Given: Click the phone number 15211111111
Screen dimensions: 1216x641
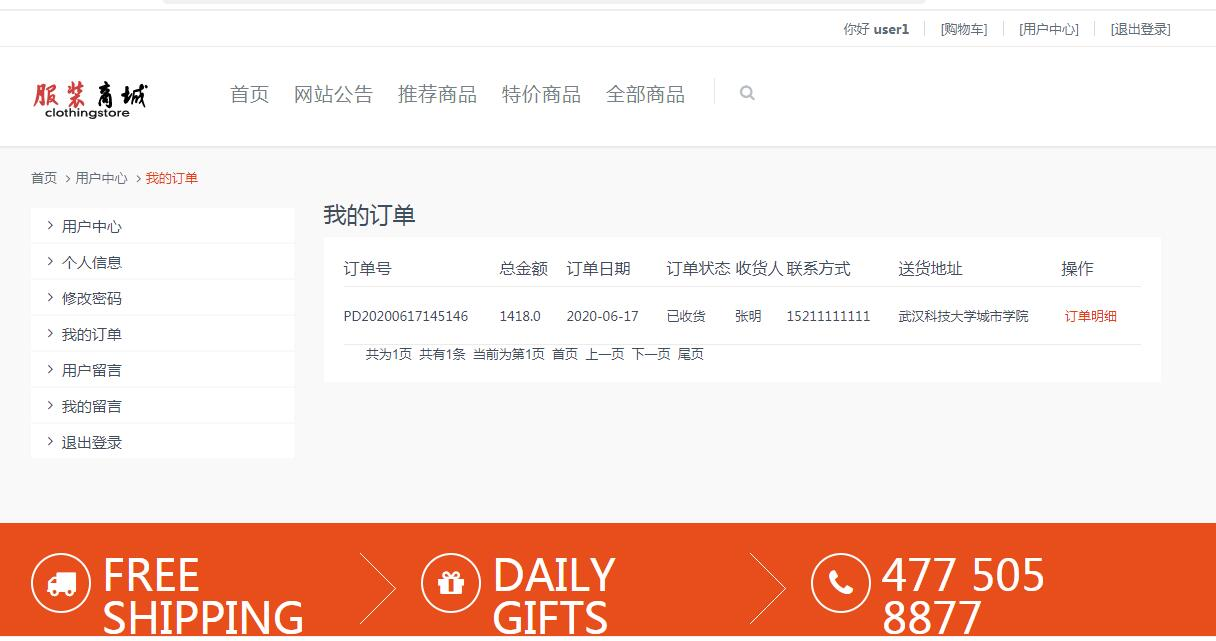Looking at the screenshot, I should point(828,316).
